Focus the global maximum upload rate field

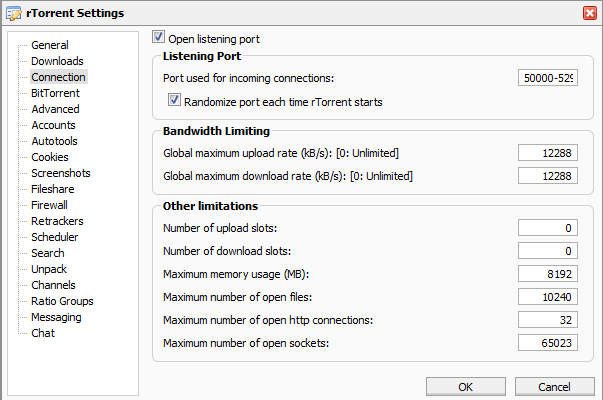tap(548, 153)
